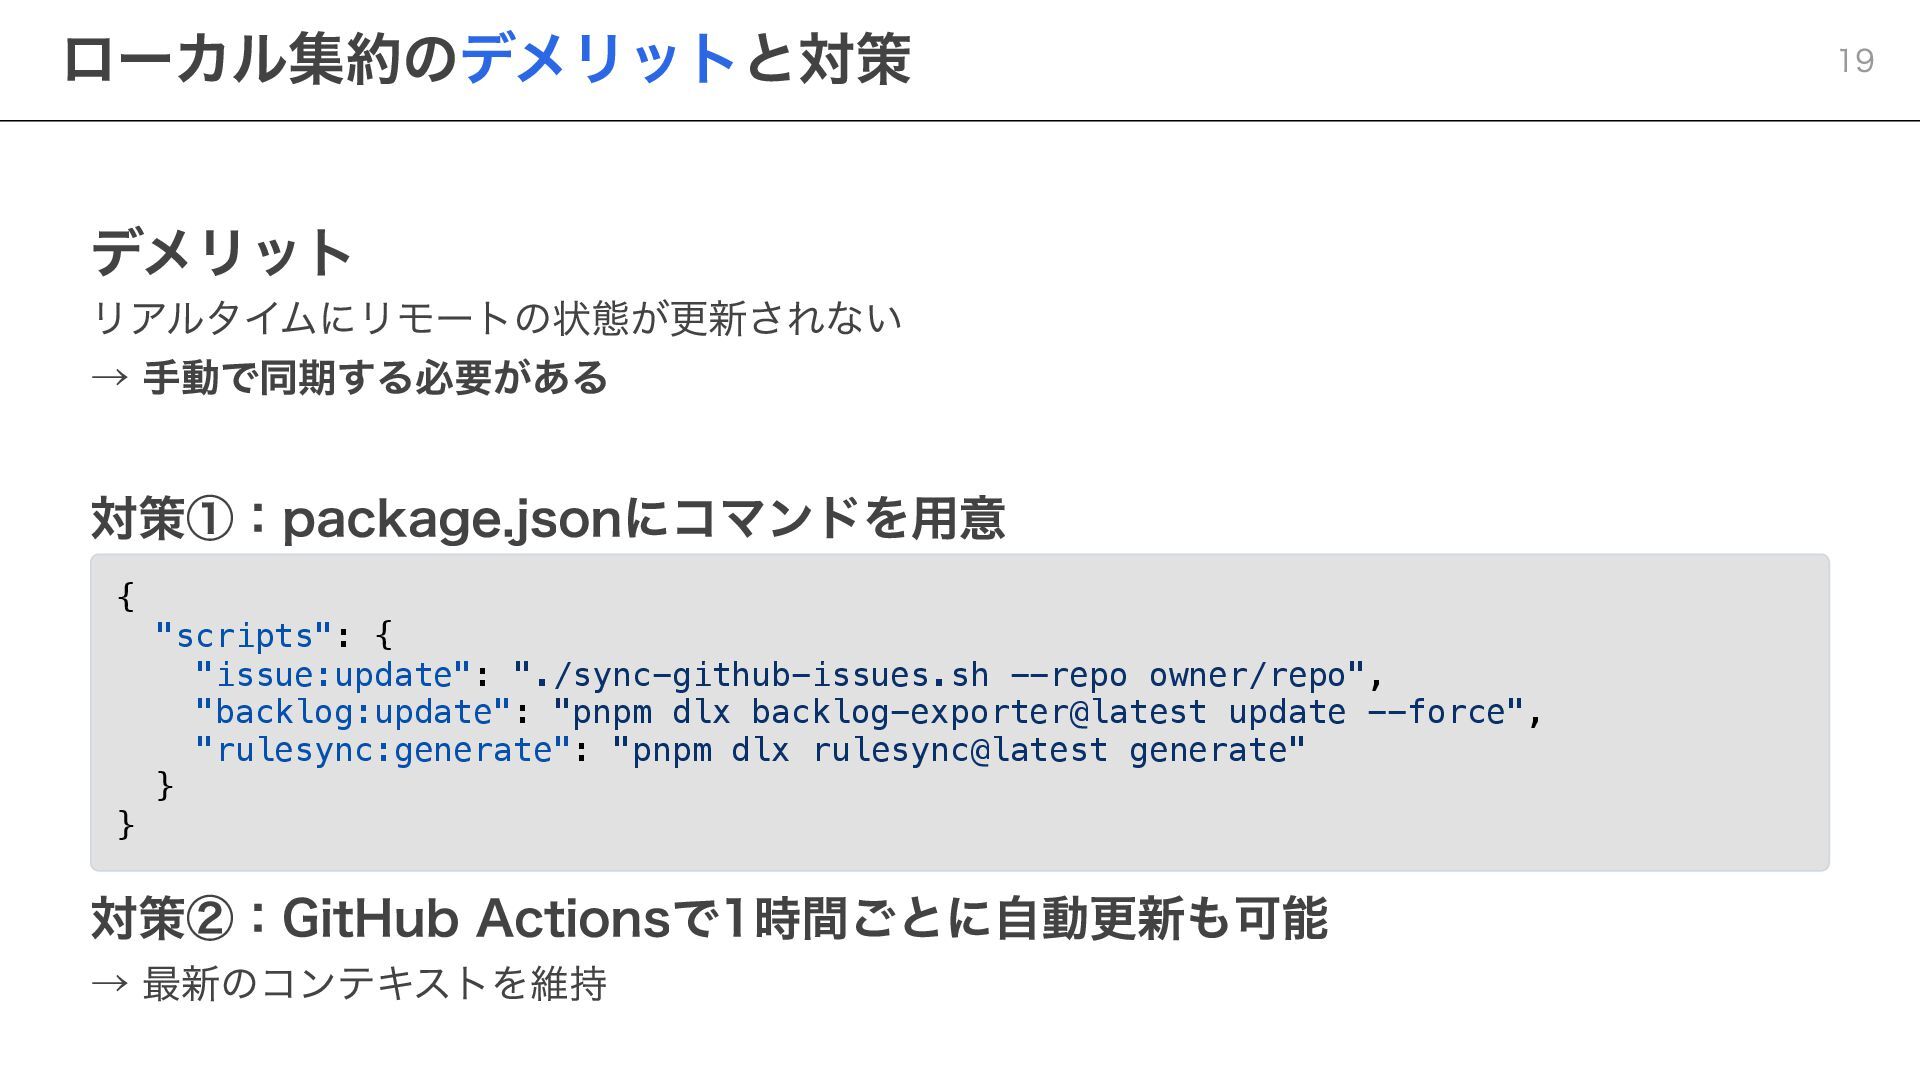Click the blue word "デメリット" in title
Screen dimensions: 1920x1080
(x=598, y=60)
